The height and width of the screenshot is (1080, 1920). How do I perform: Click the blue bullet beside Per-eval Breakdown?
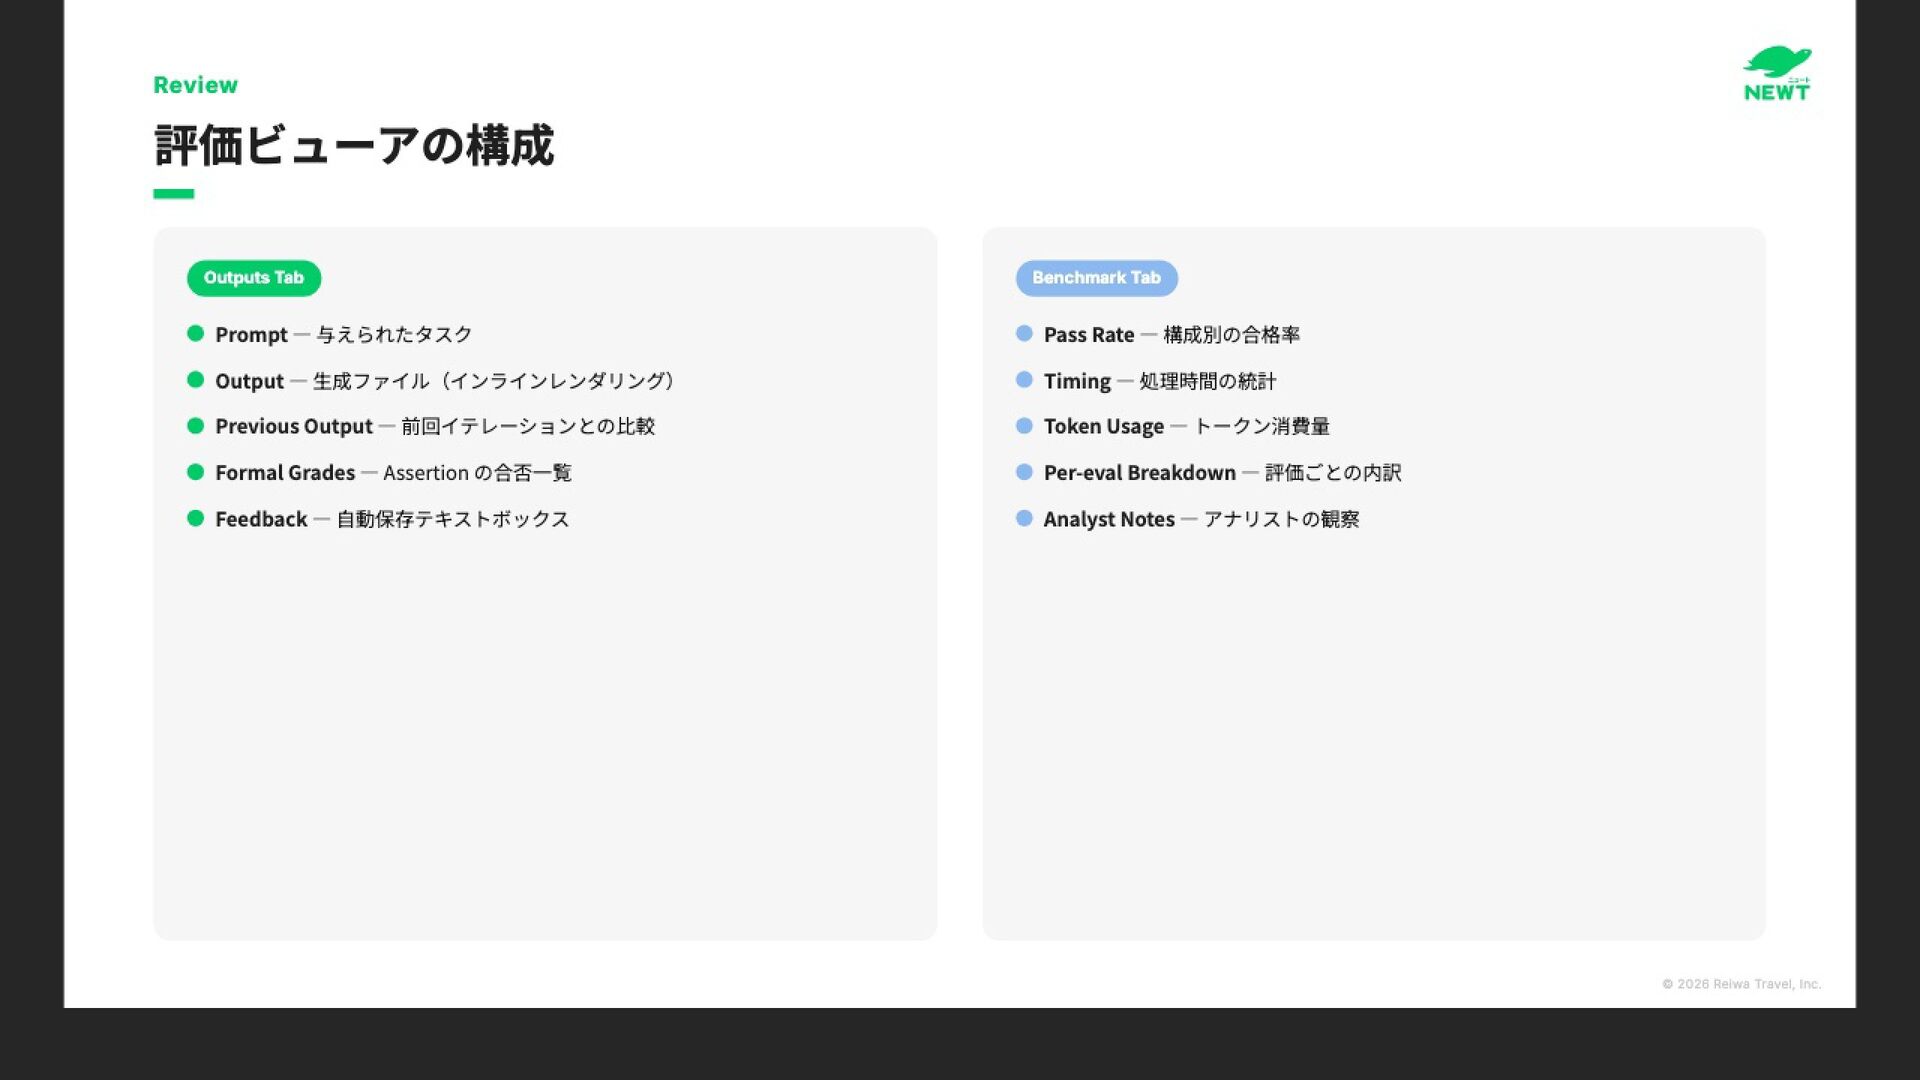point(1024,472)
